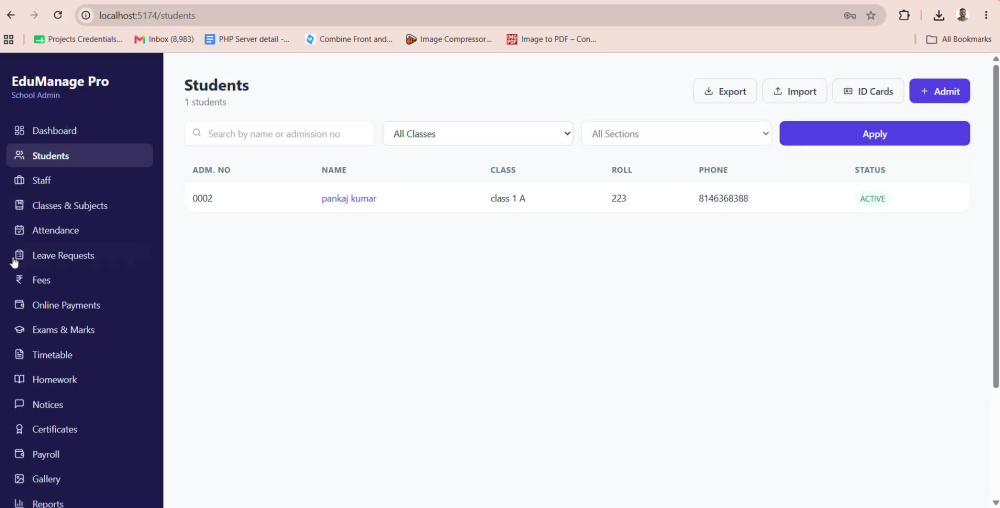Click the phone number 8146368388

tap(723, 198)
